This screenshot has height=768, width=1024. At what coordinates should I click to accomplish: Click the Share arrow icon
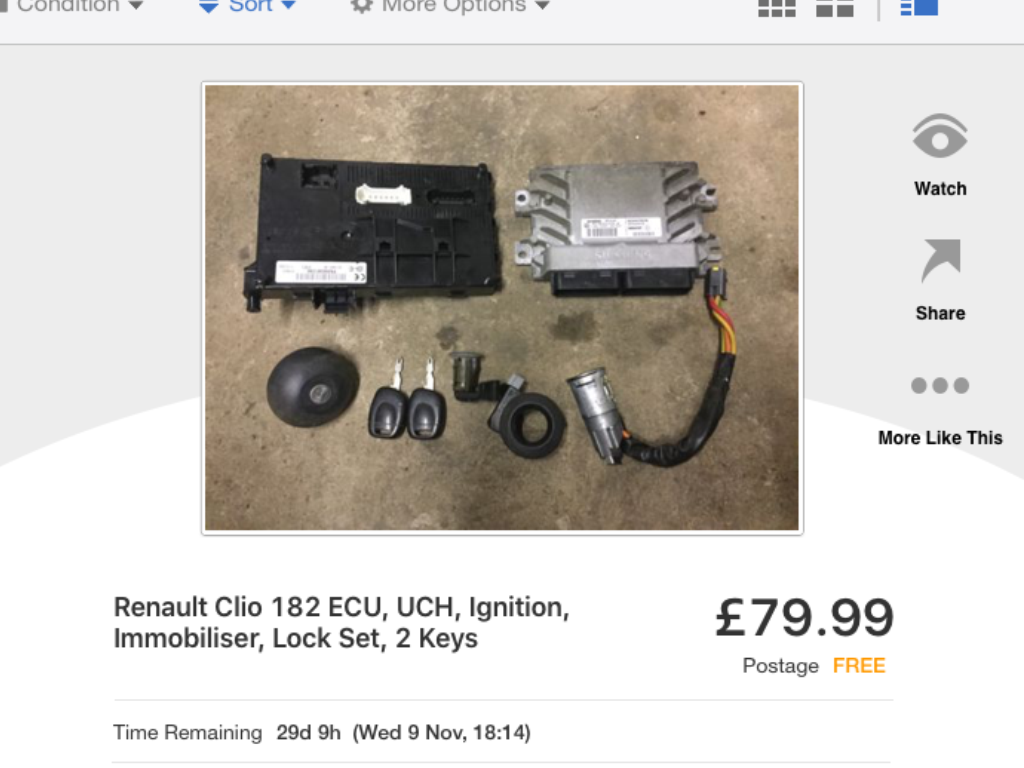pyautogui.click(x=940, y=260)
